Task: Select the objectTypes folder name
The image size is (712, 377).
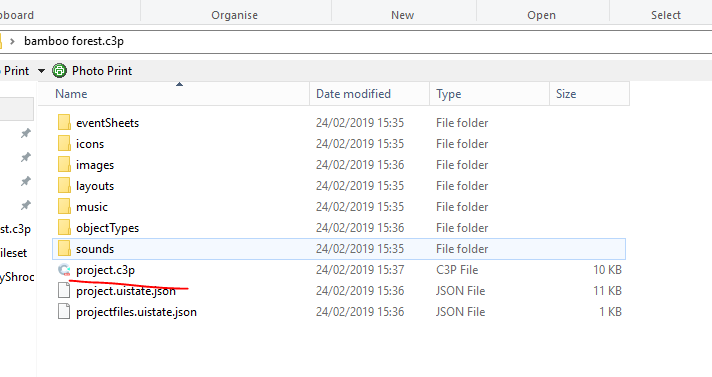Action: click(x=108, y=228)
